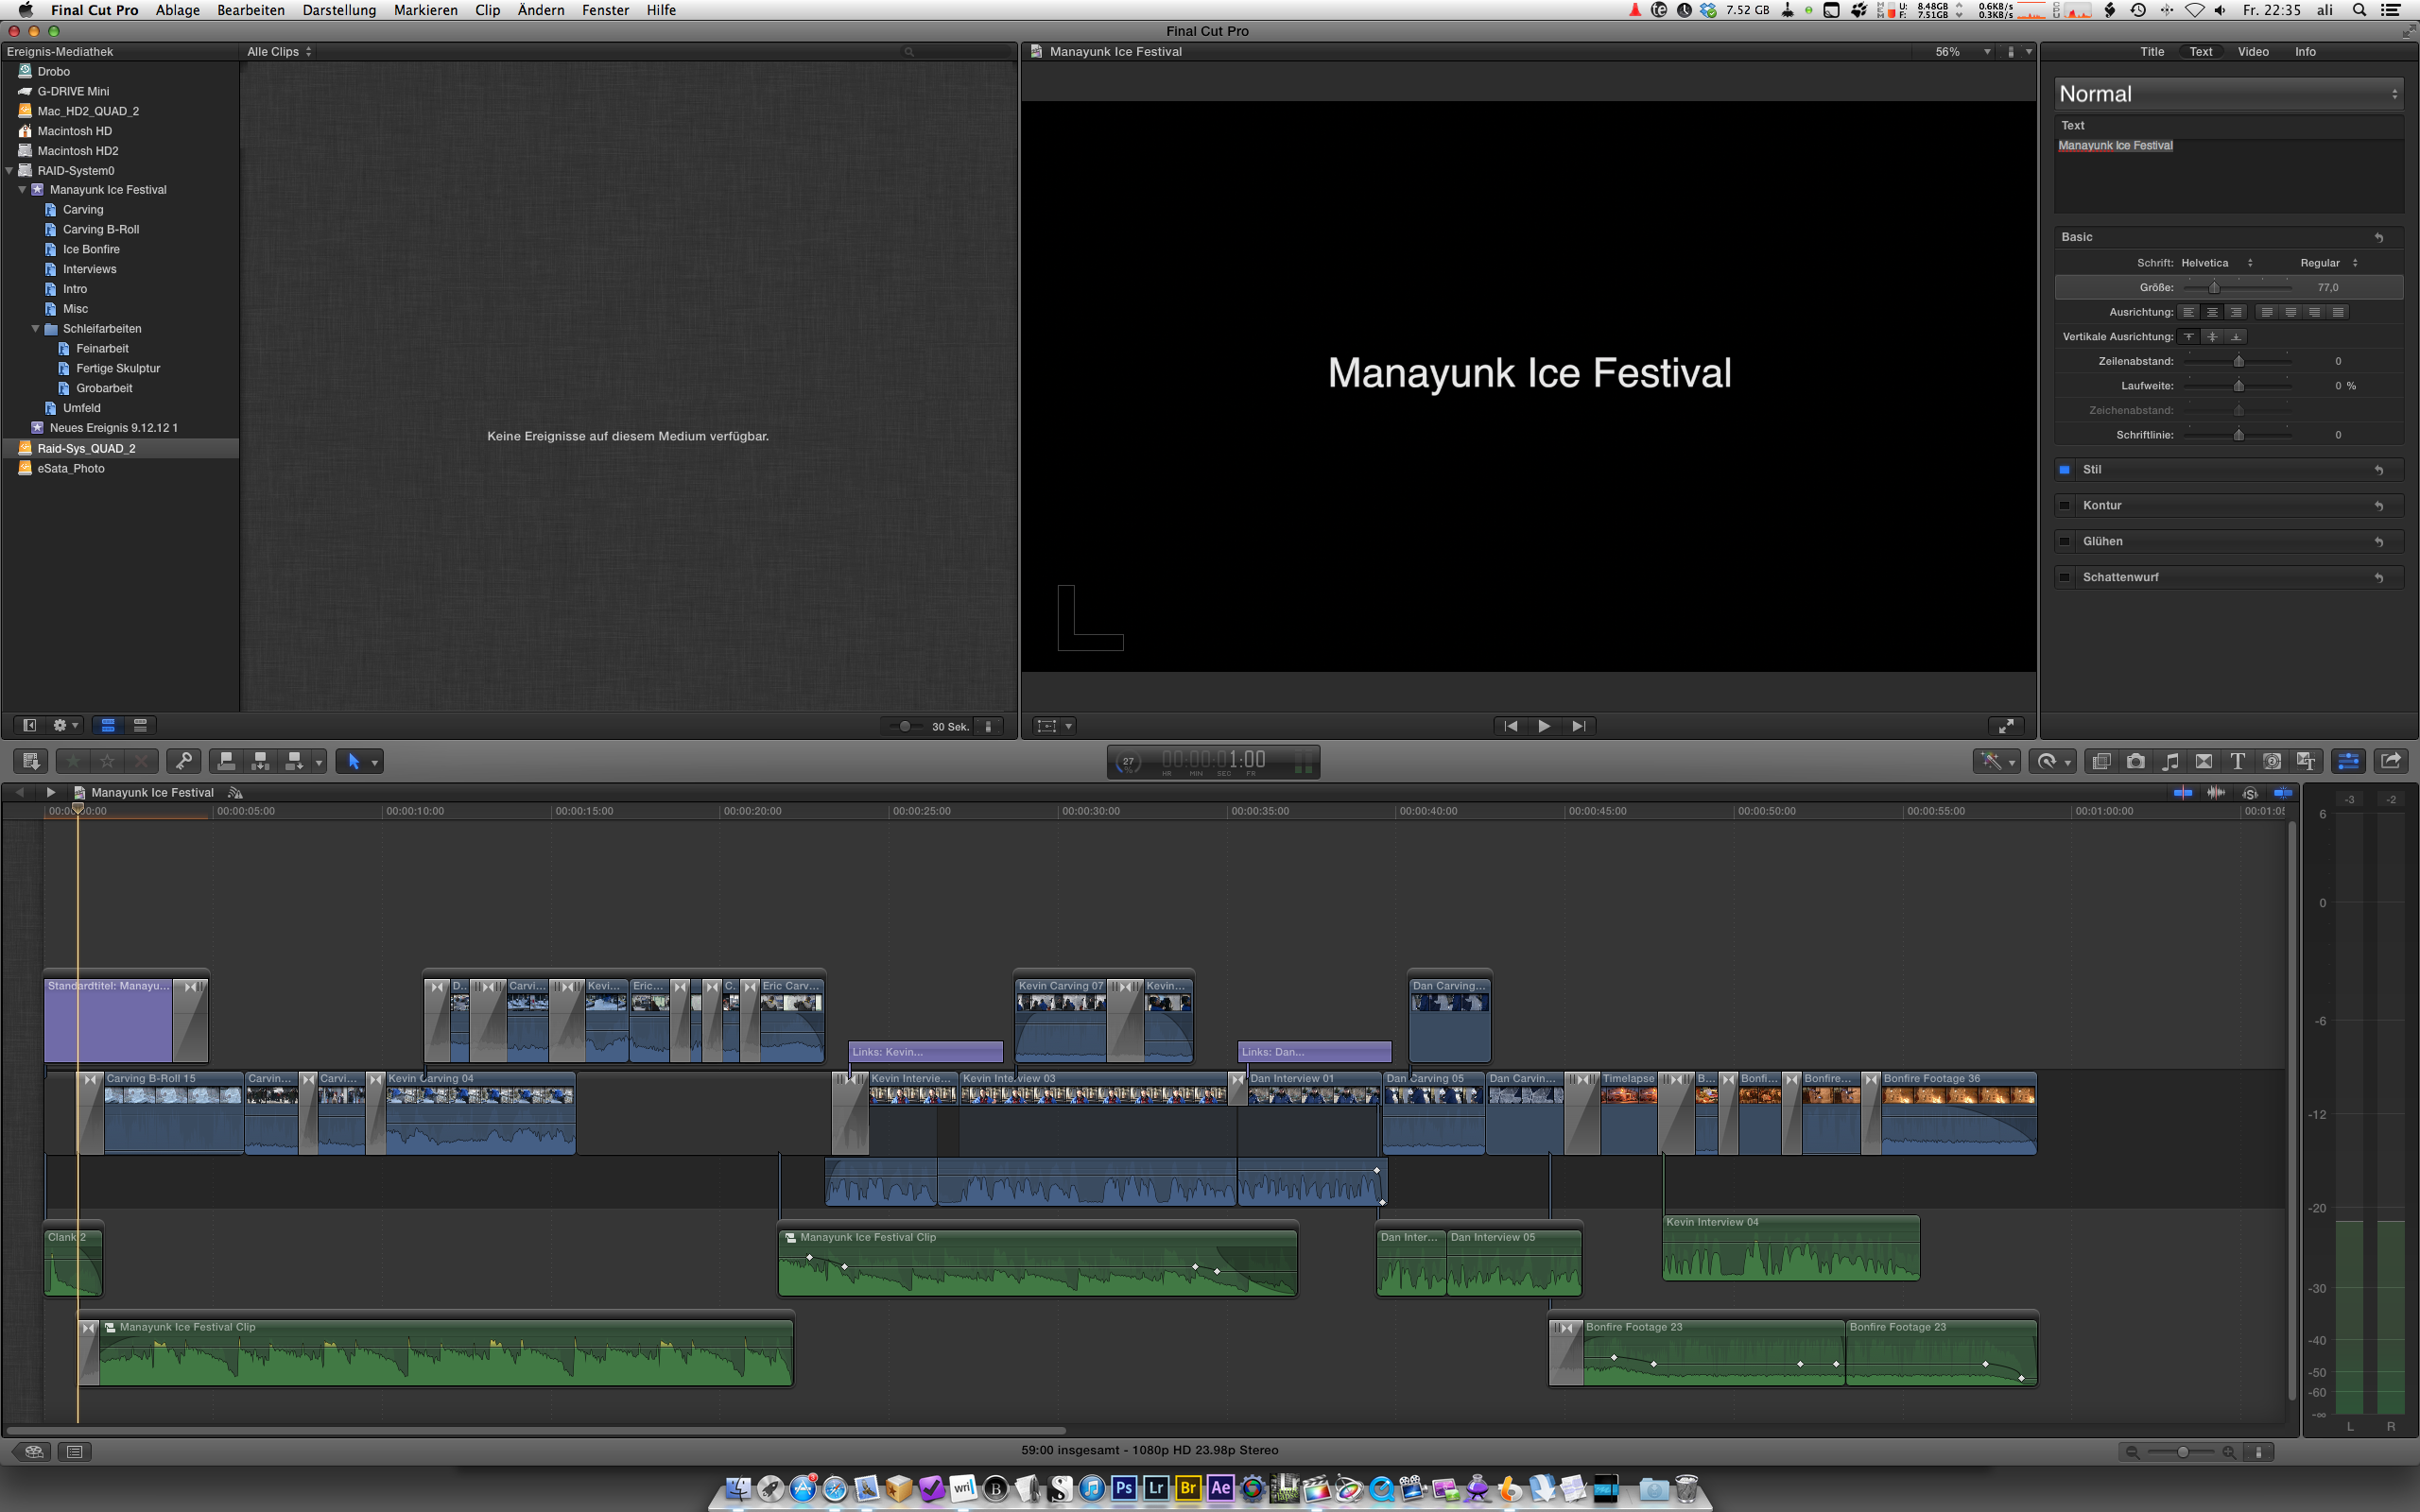
Task: Show the music and sound browser
Action: tap(2170, 761)
